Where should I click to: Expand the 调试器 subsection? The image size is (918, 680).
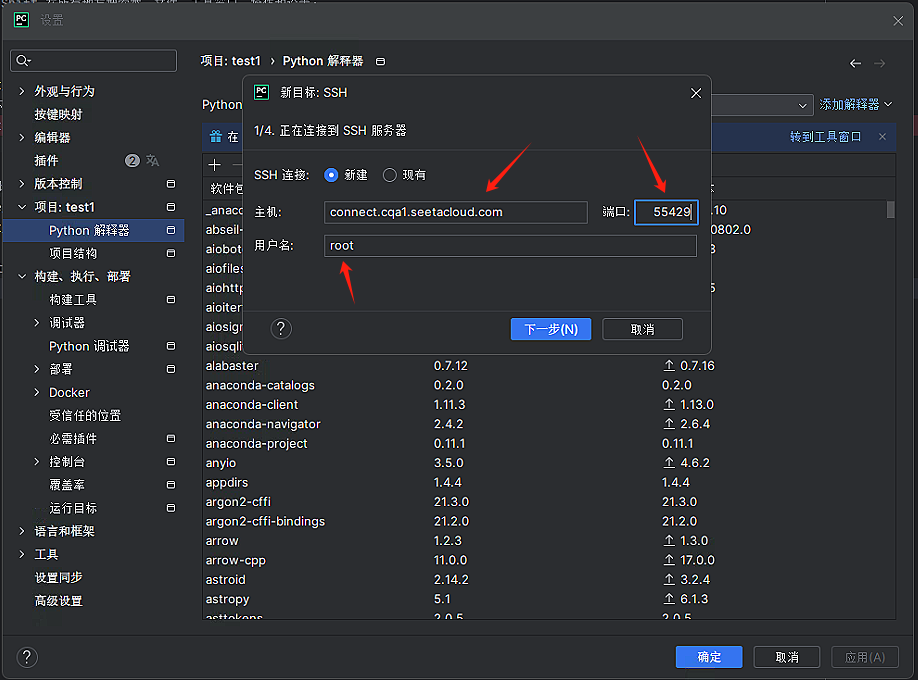(x=36, y=323)
